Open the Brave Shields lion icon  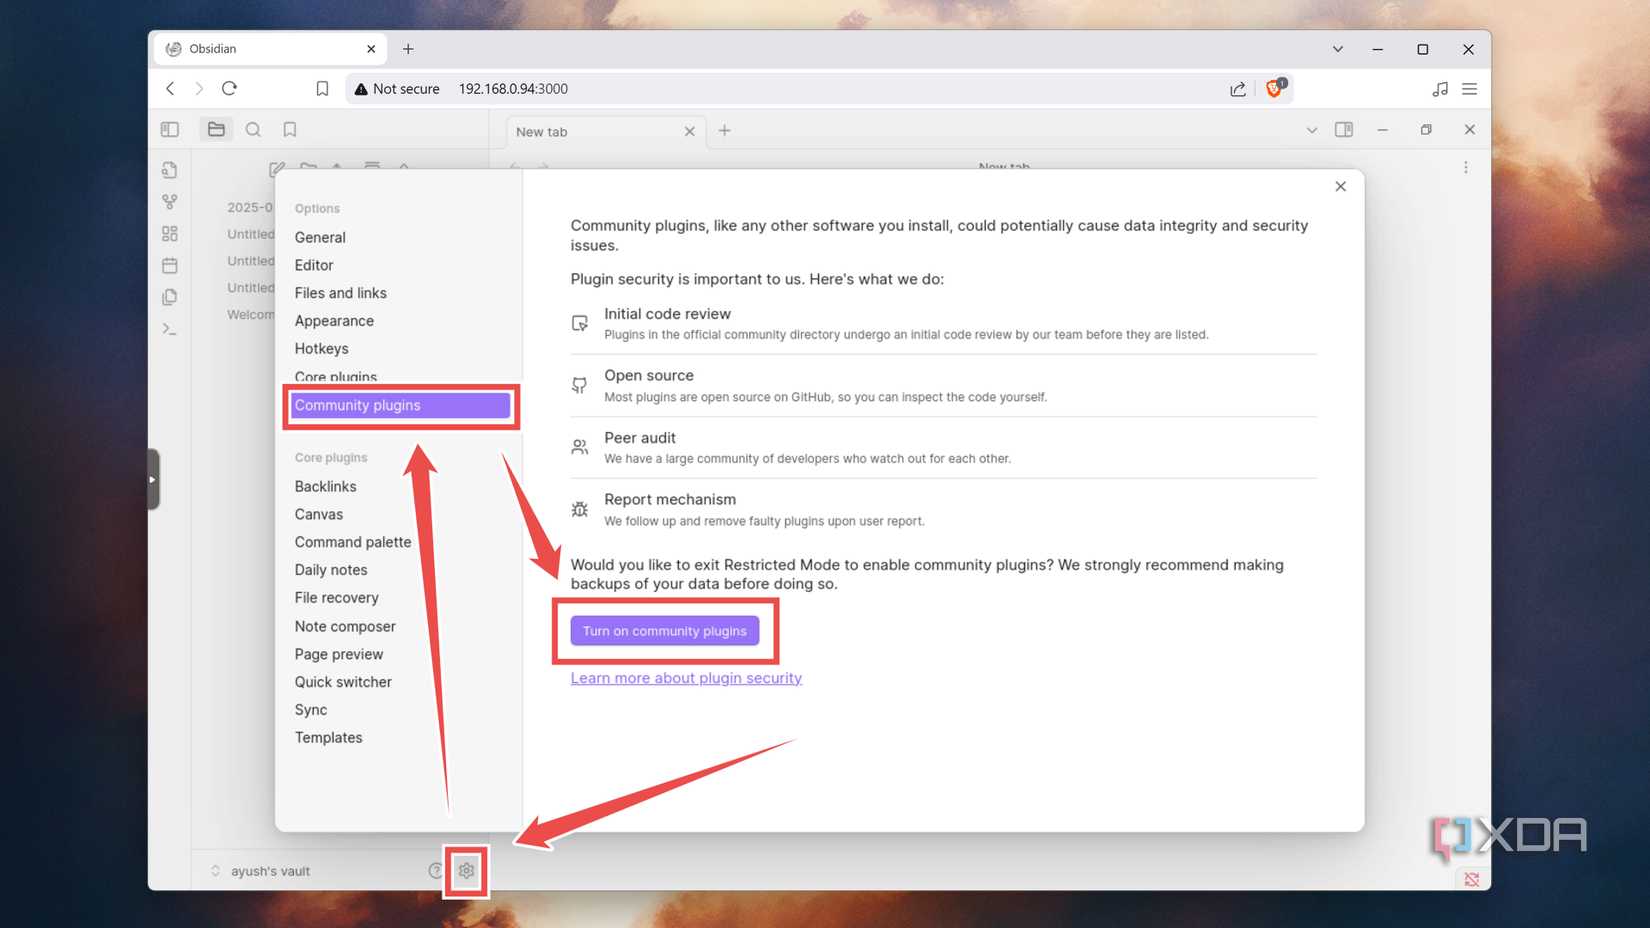click(1274, 88)
